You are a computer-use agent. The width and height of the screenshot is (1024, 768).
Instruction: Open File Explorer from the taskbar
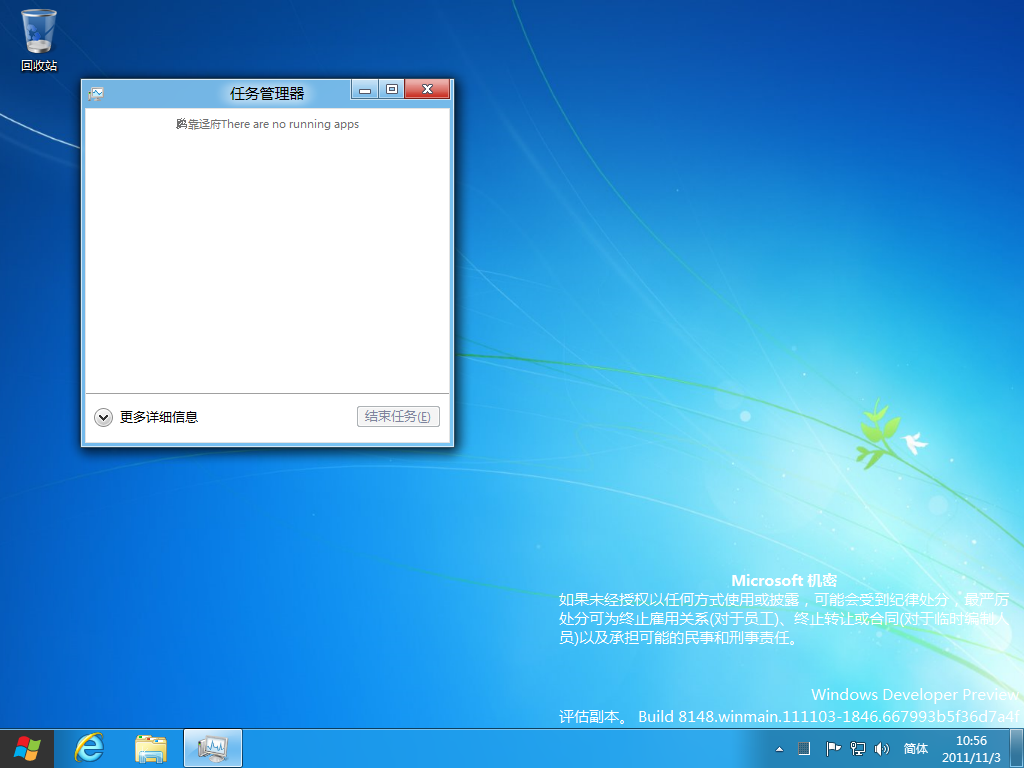(150, 748)
